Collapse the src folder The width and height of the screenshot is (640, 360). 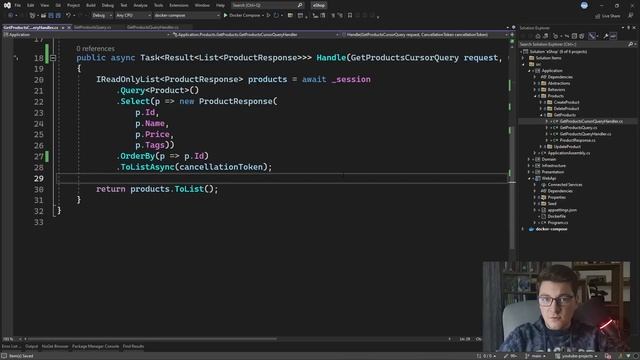(523, 64)
